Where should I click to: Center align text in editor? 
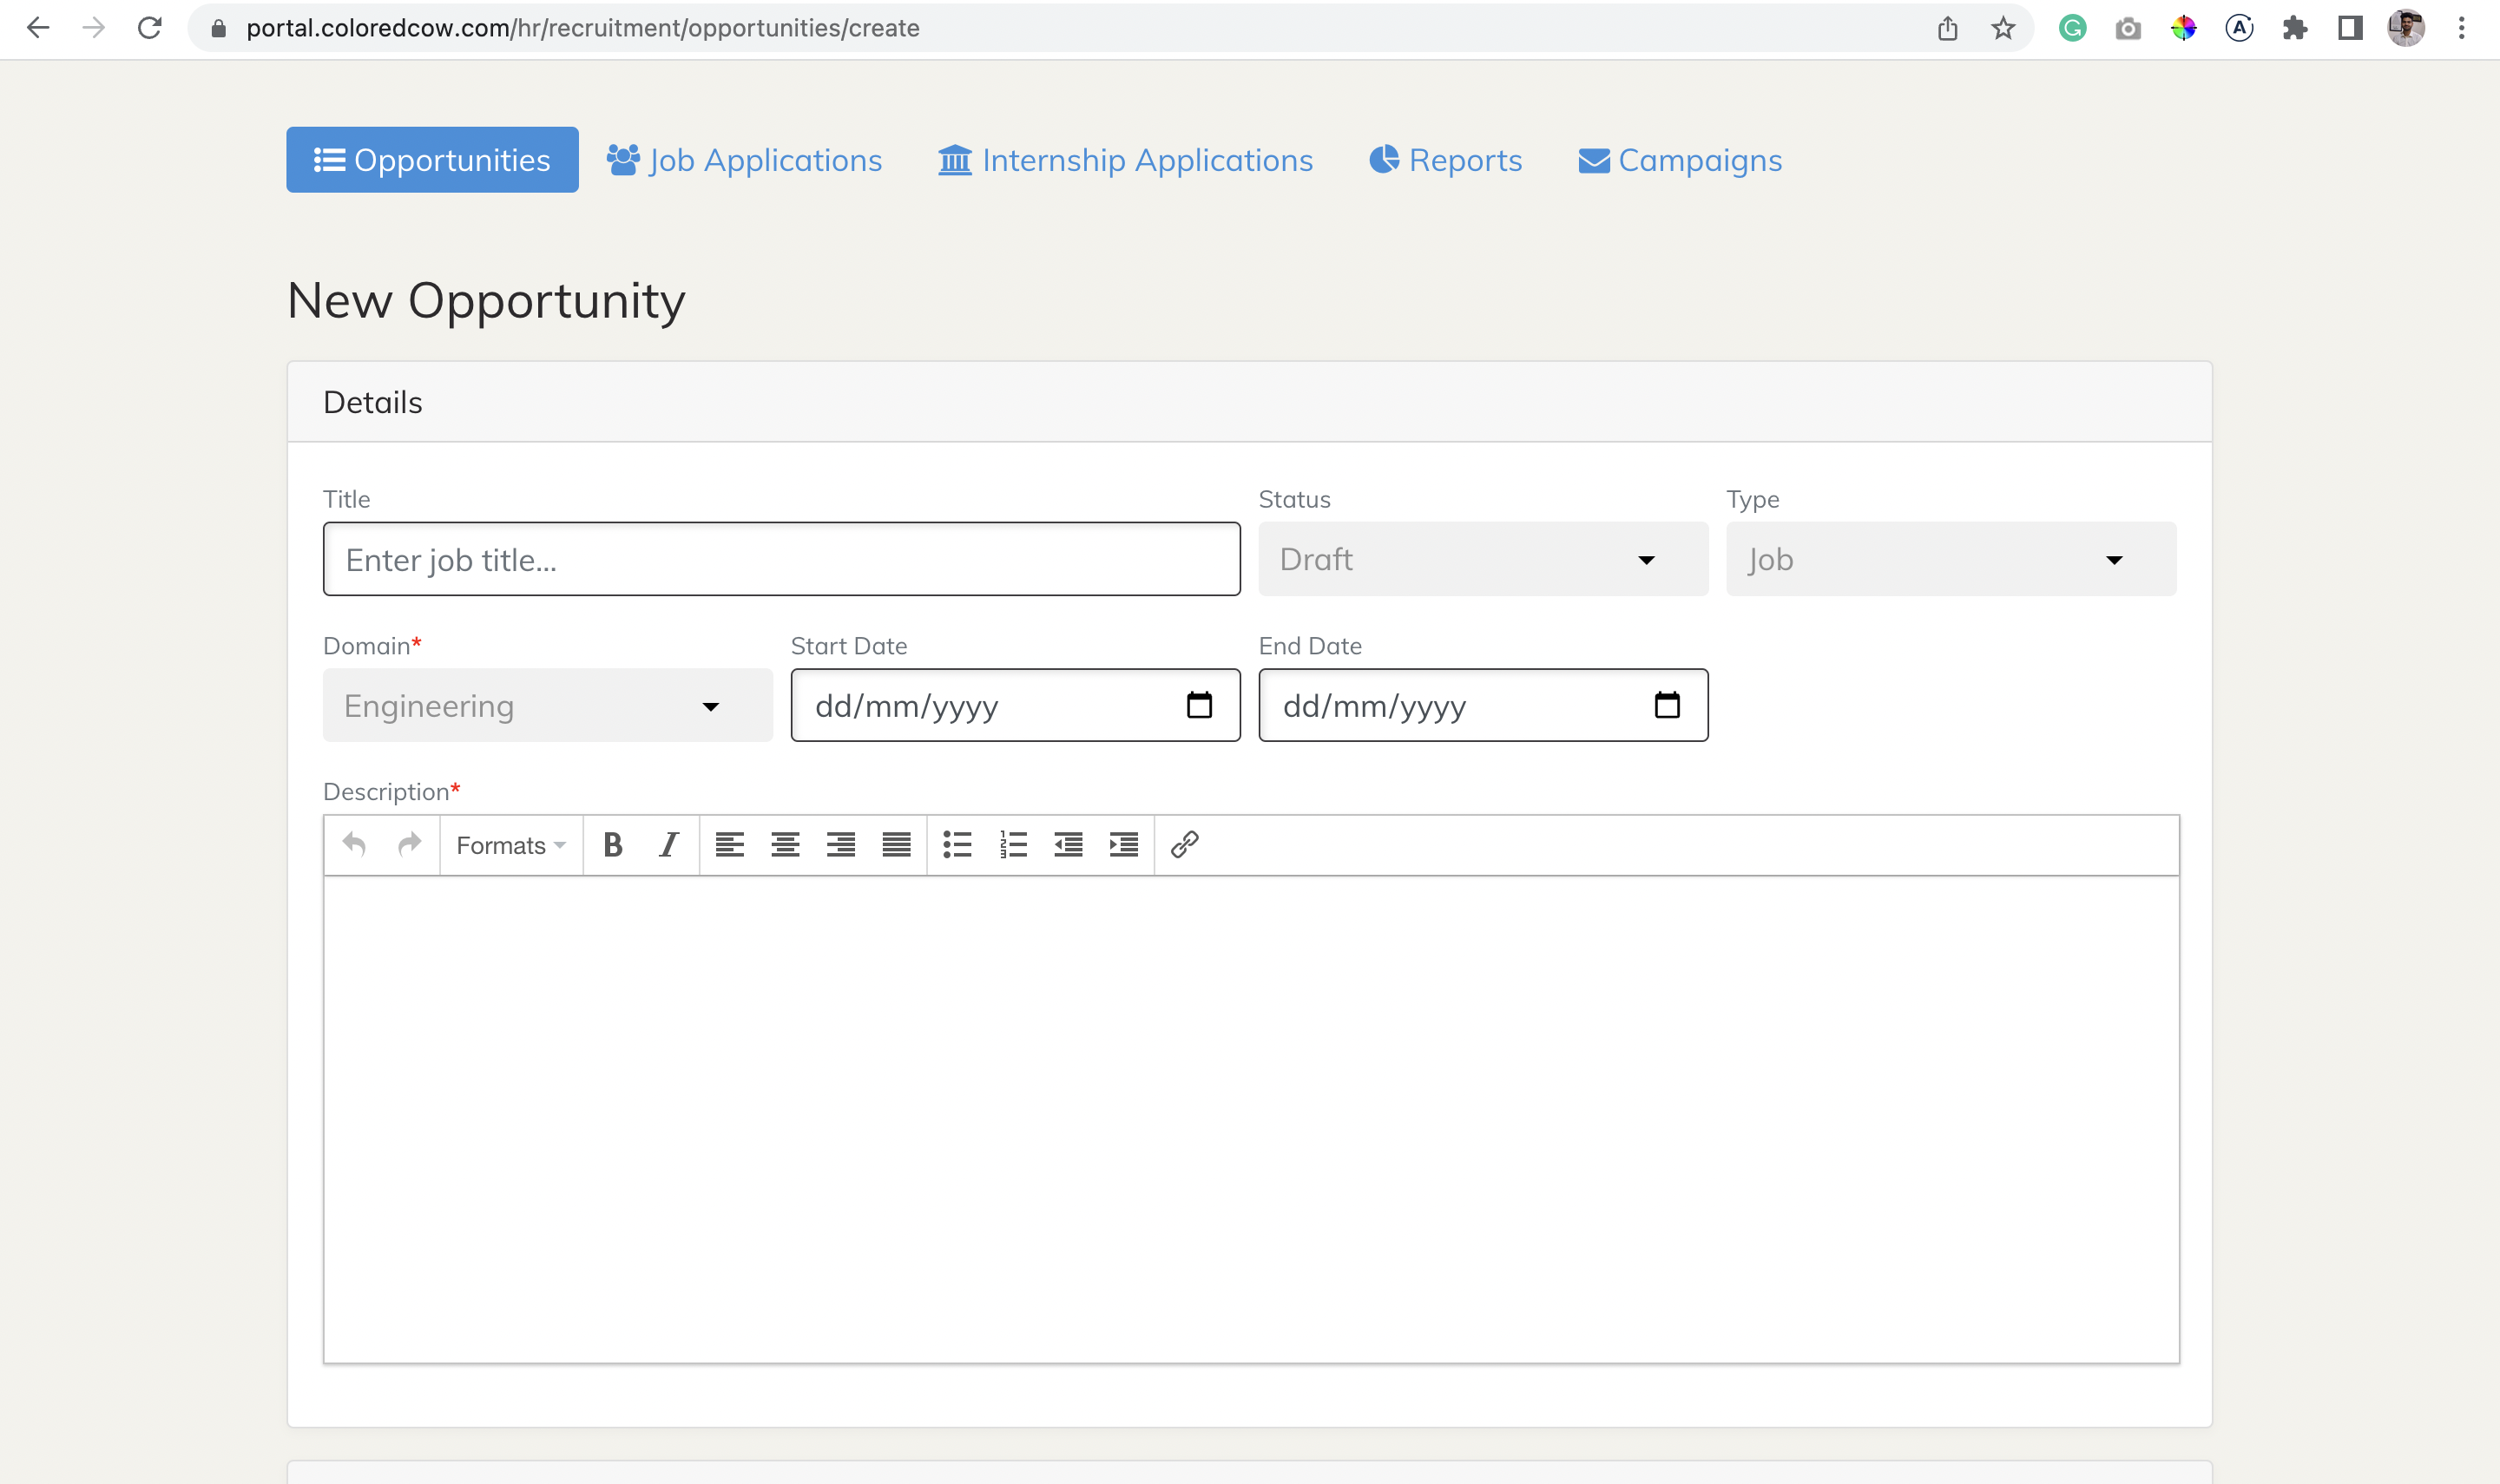pyautogui.click(x=785, y=845)
